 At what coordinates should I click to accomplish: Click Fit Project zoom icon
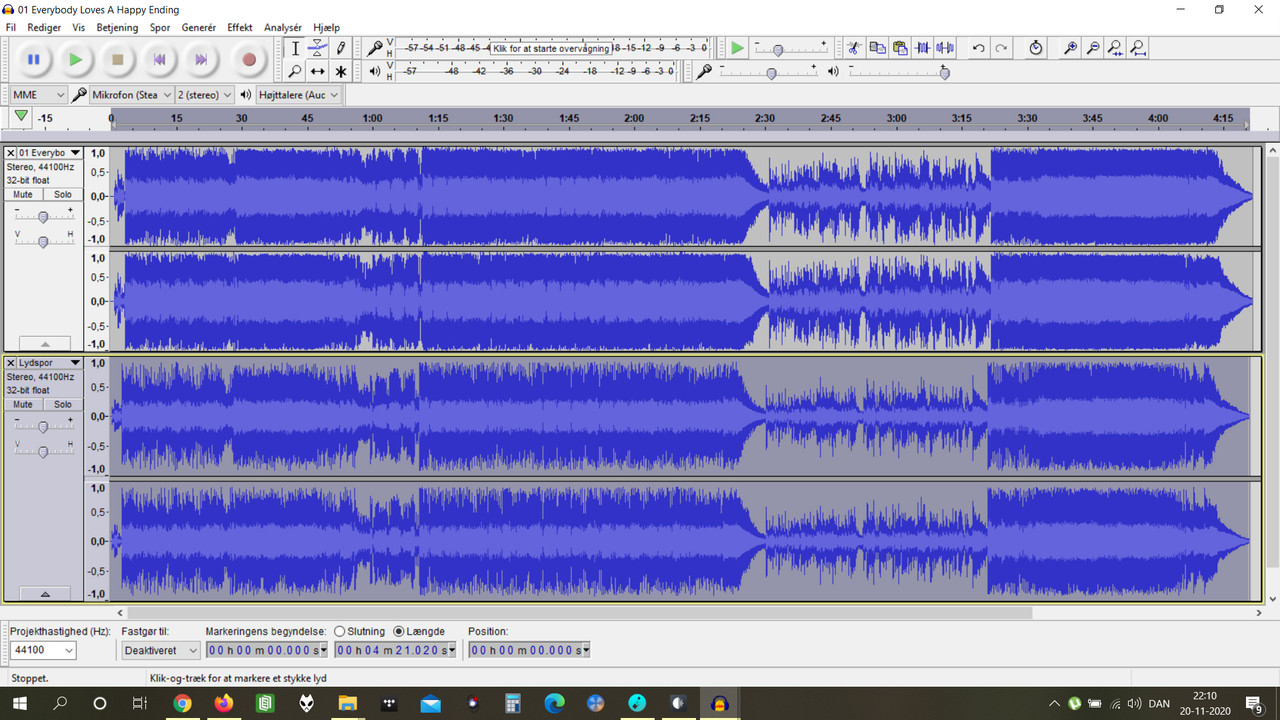(1138, 48)
